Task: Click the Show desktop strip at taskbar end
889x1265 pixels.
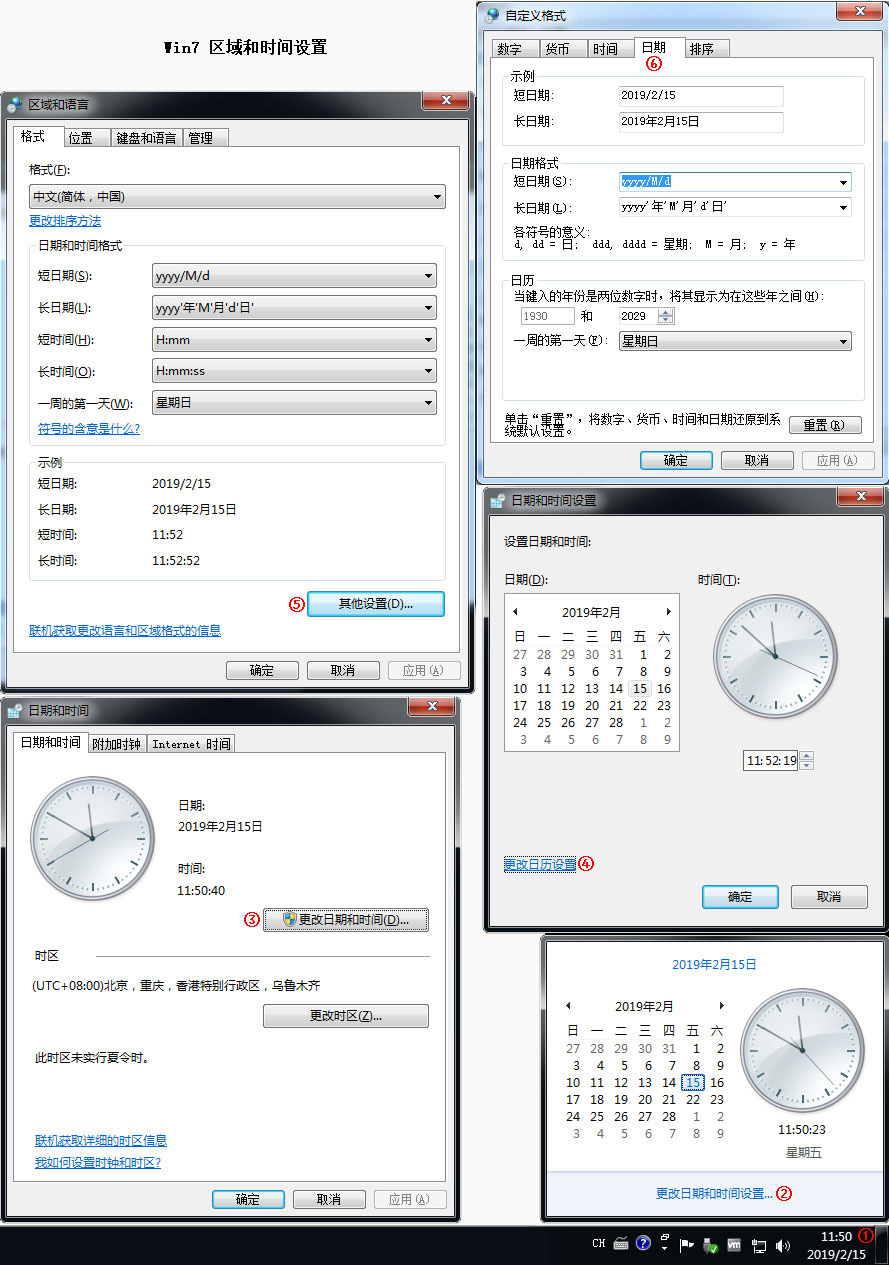Action: coord(881,1246)
